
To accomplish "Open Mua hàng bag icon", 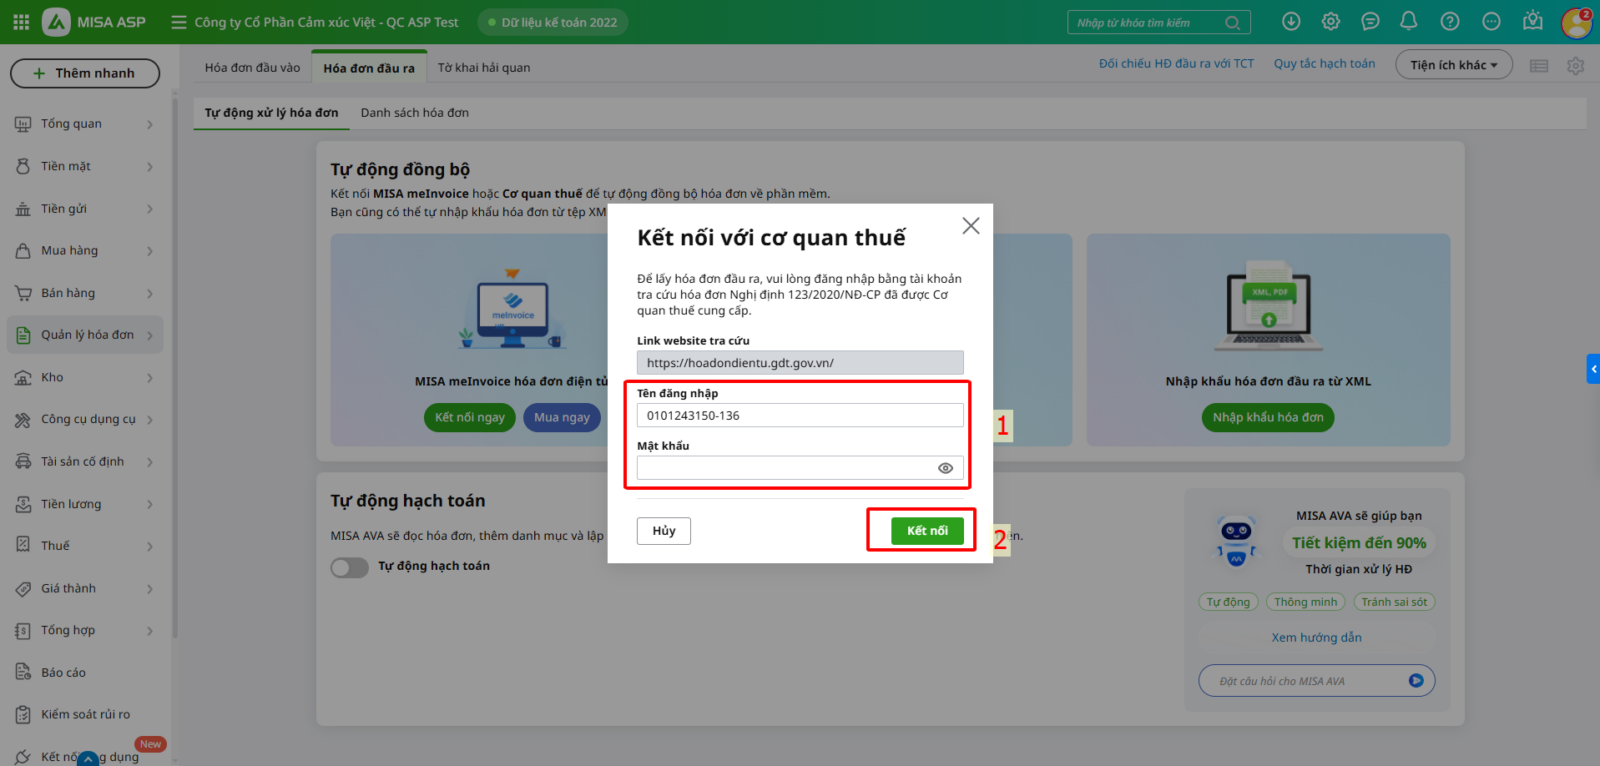I will 23,251.
